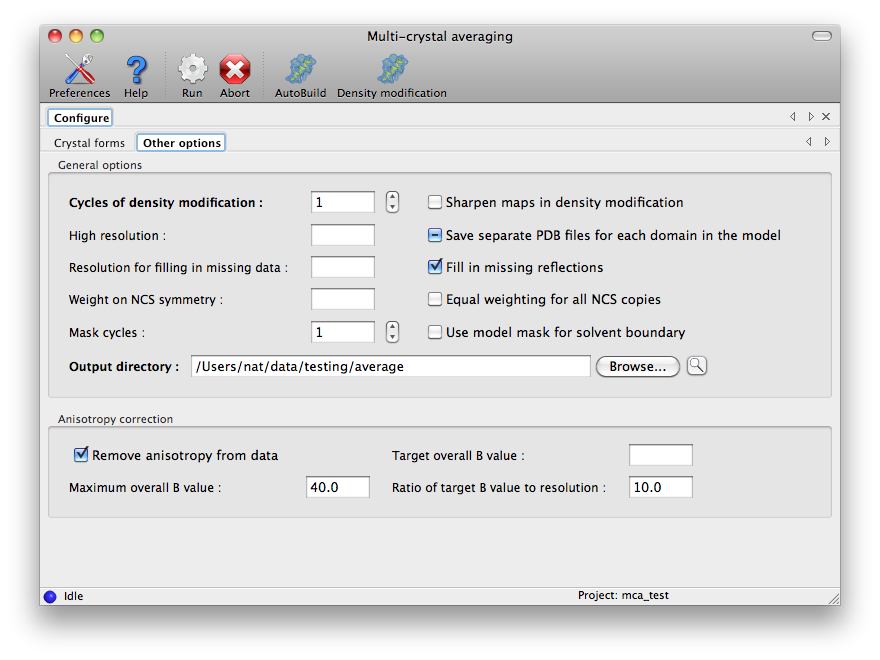The width and height of the screenshot is (880, 660).
Task: Click the magnifier icon beside Browse
Action: (x=696, y=366)
